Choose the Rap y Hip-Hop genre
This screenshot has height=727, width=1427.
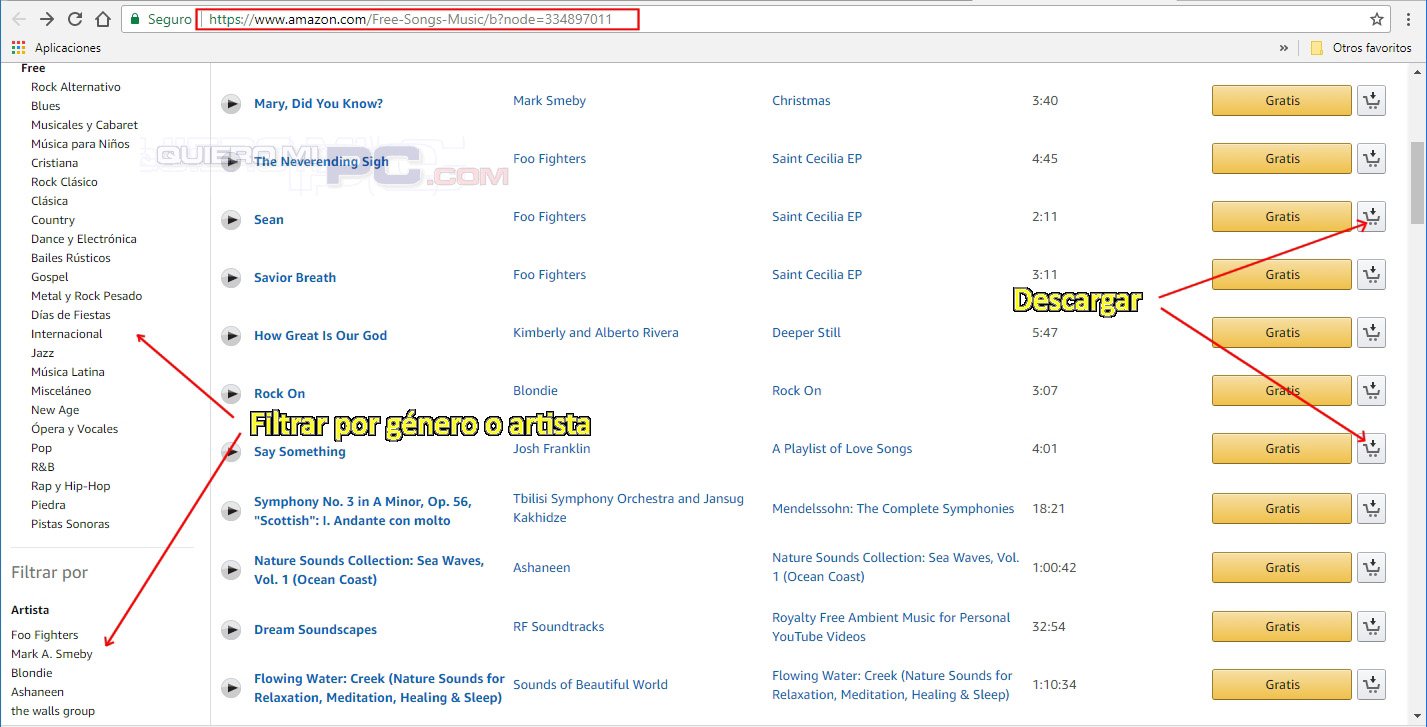tap(71, 486)
